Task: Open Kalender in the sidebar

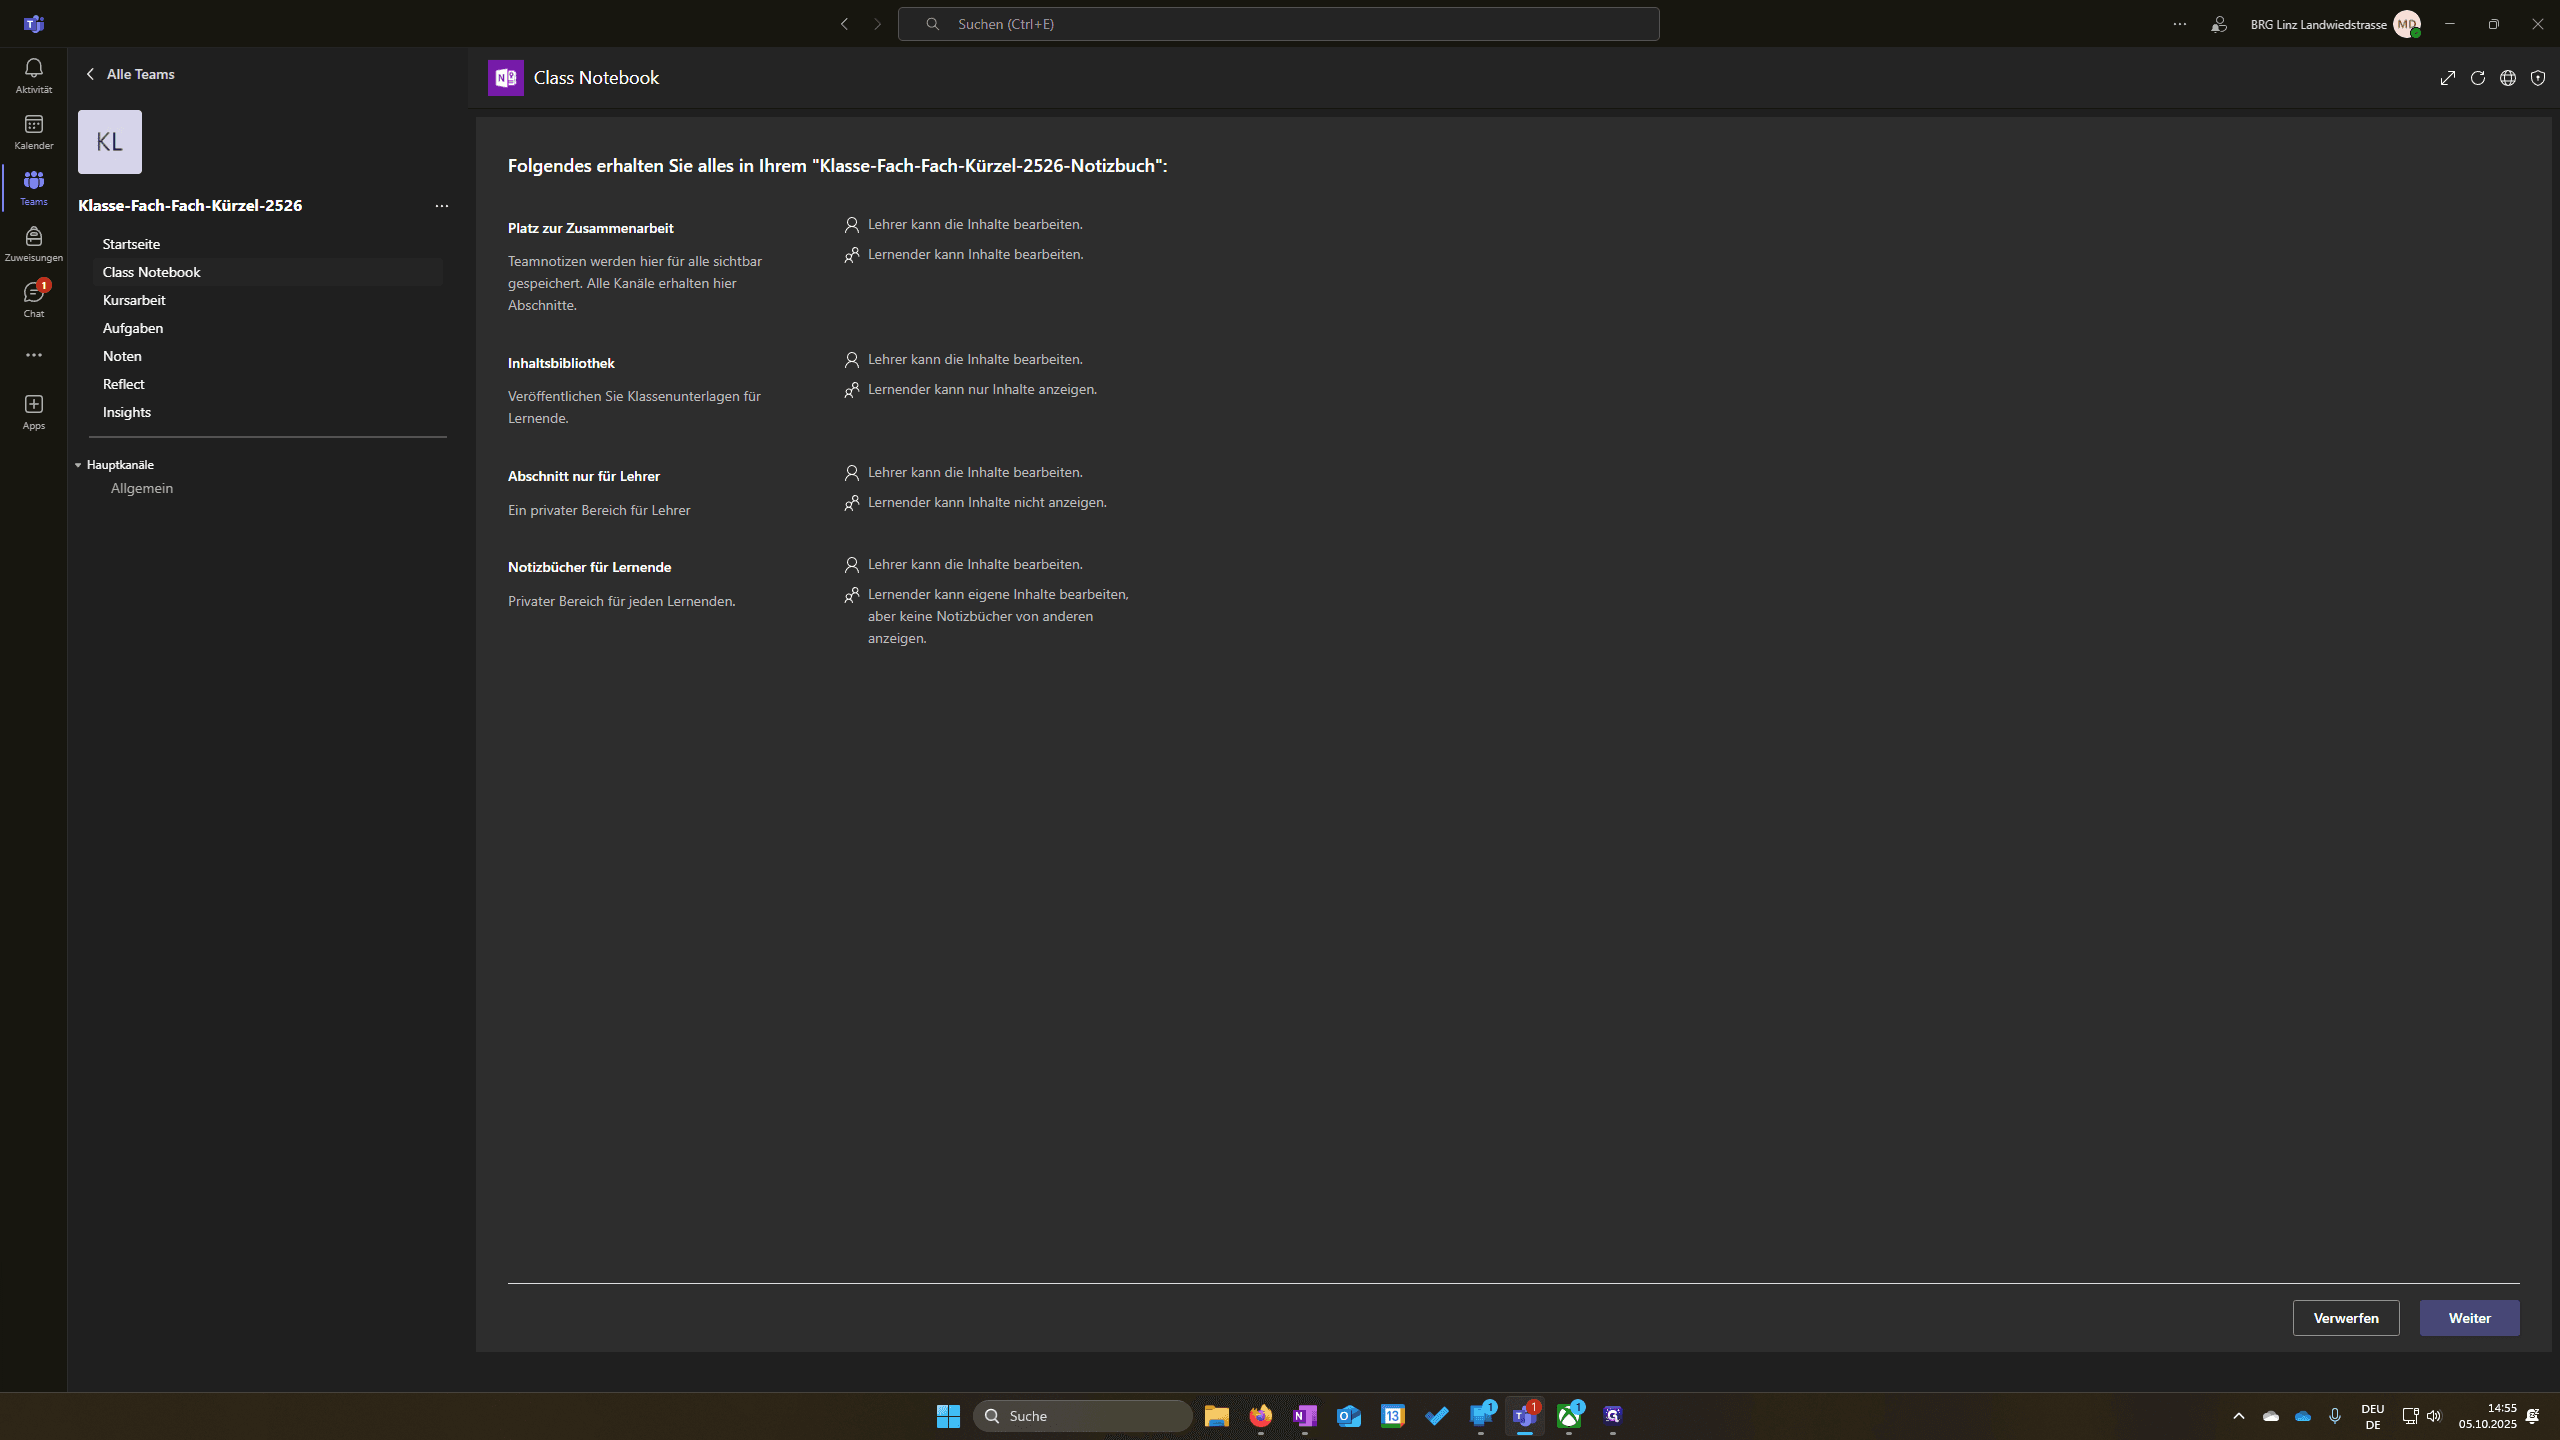Action: pyautogui.click(x=33, y=132)
